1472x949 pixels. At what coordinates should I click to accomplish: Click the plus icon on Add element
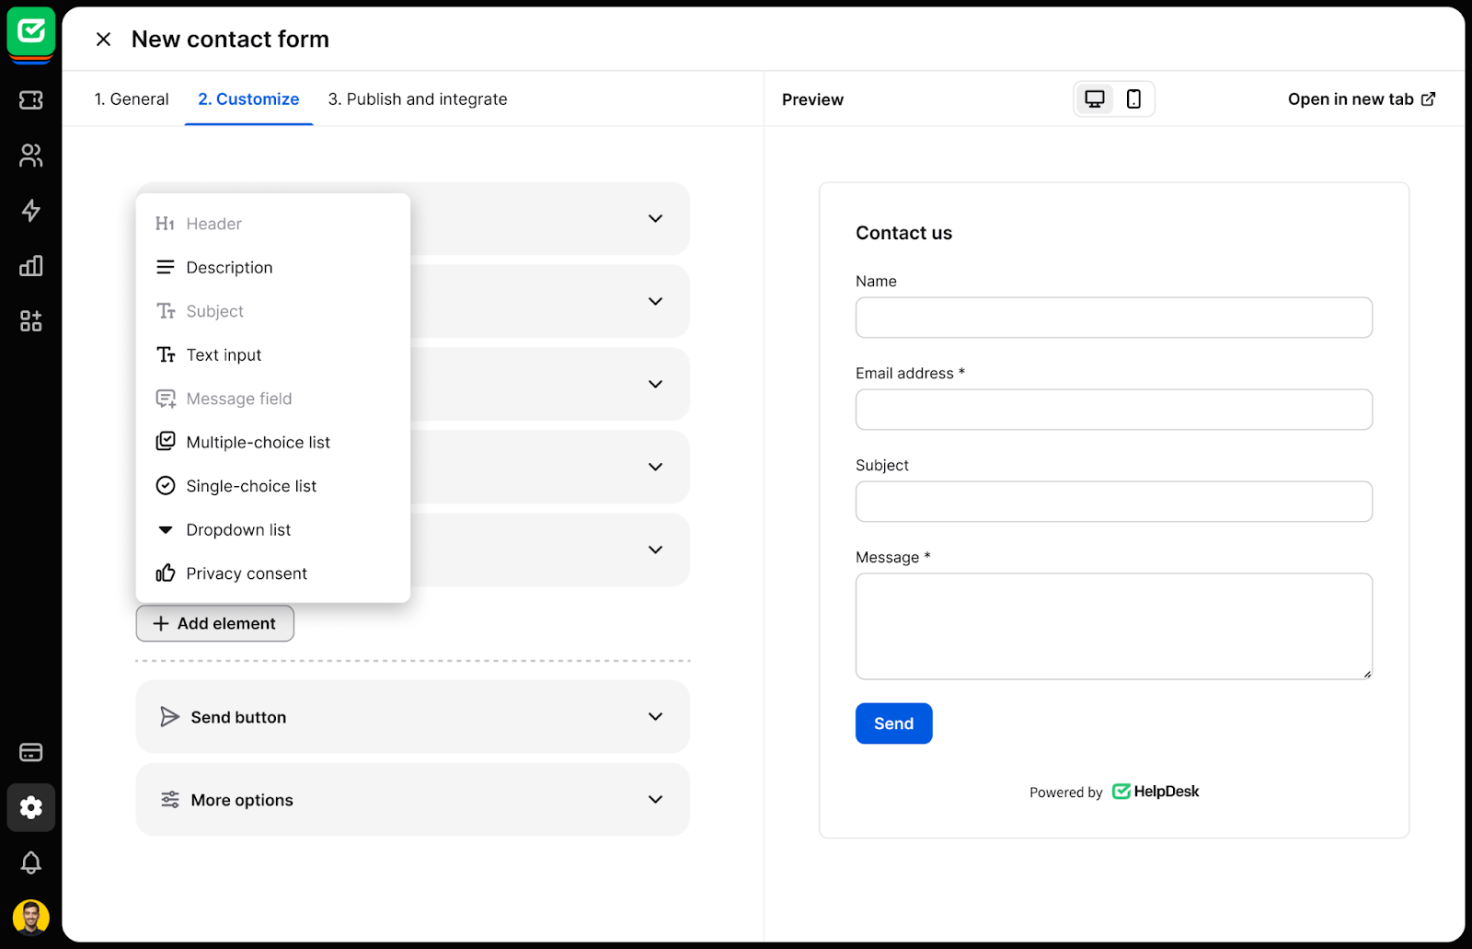(160, 623)
